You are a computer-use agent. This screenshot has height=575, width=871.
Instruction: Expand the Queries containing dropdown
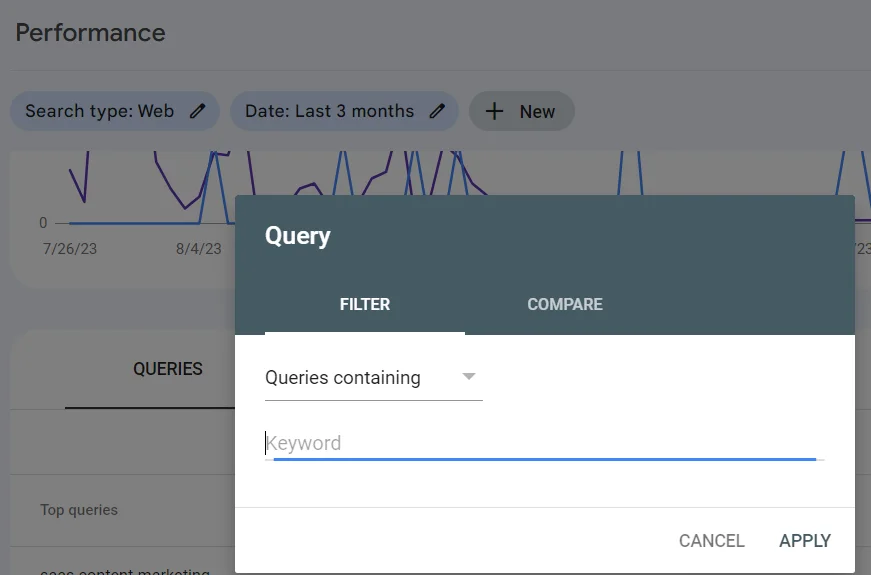(x=373, y=378)
